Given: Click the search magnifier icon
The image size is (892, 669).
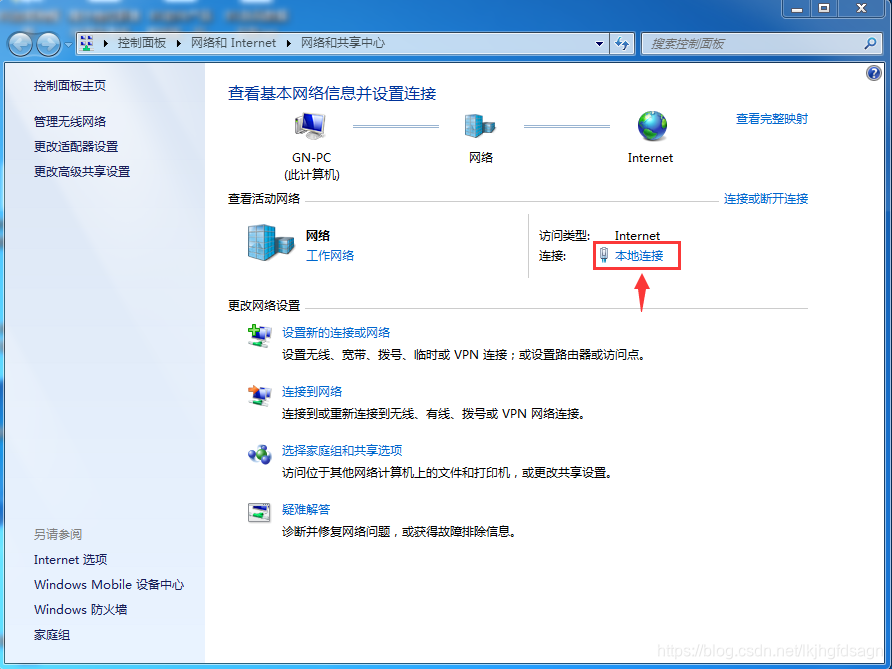Looking at the screenshot, I should click(870, 43).
